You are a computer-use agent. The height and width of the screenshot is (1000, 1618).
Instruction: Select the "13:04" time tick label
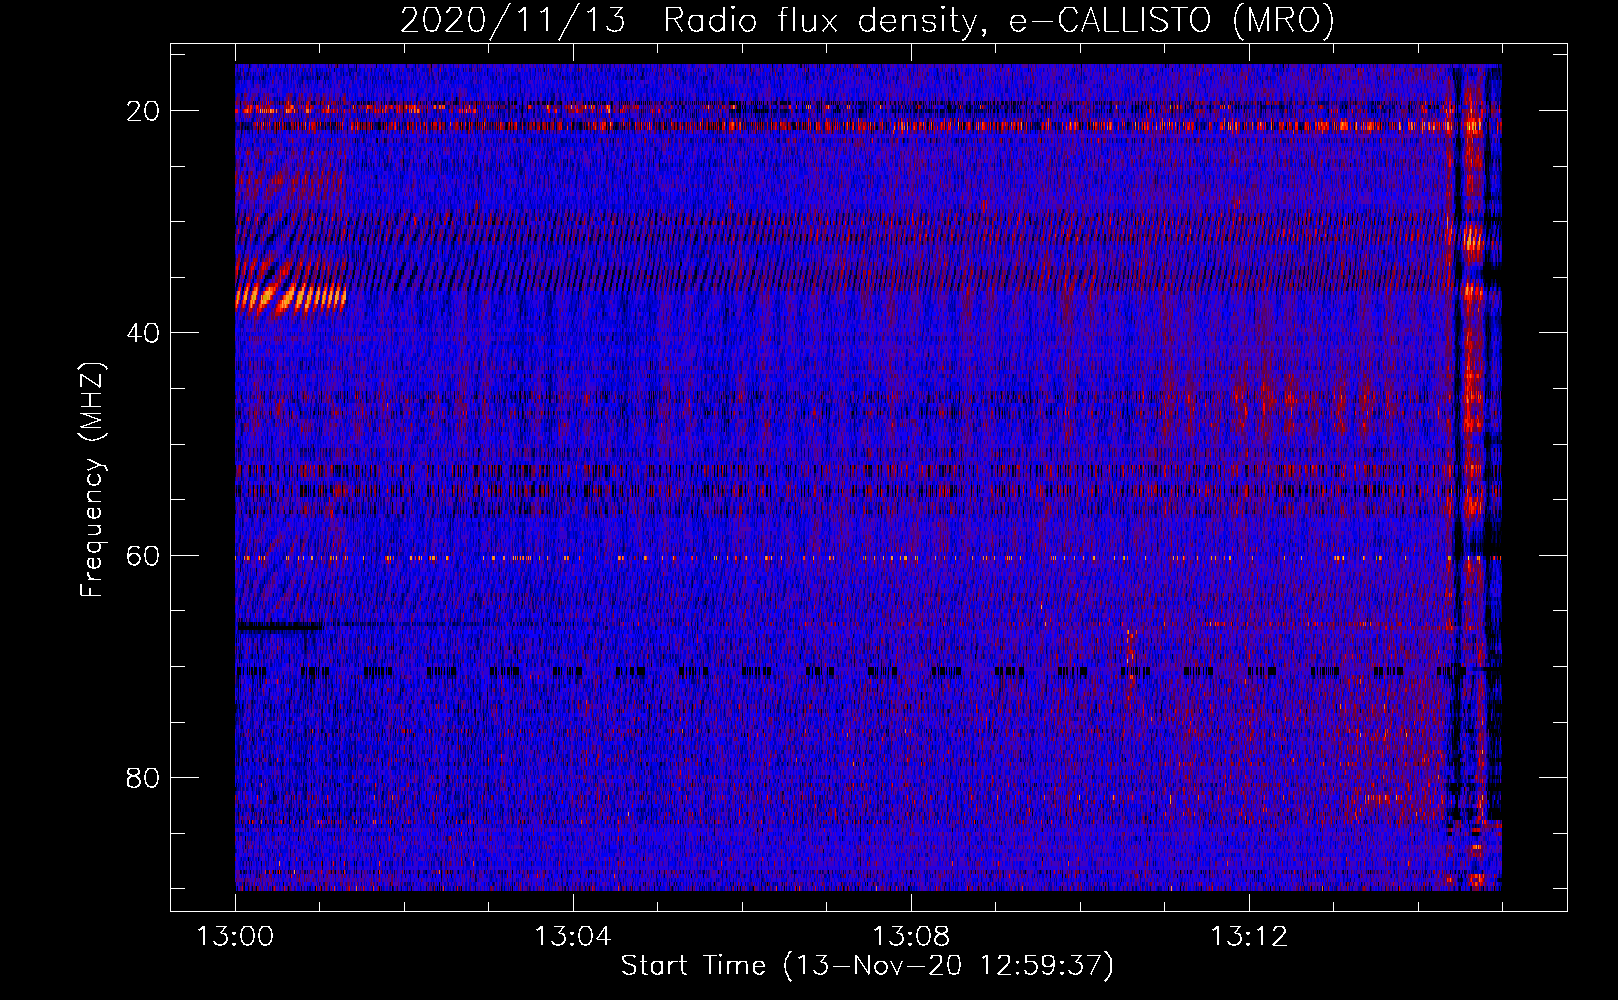pyautogui.click(x=573, y=937)
